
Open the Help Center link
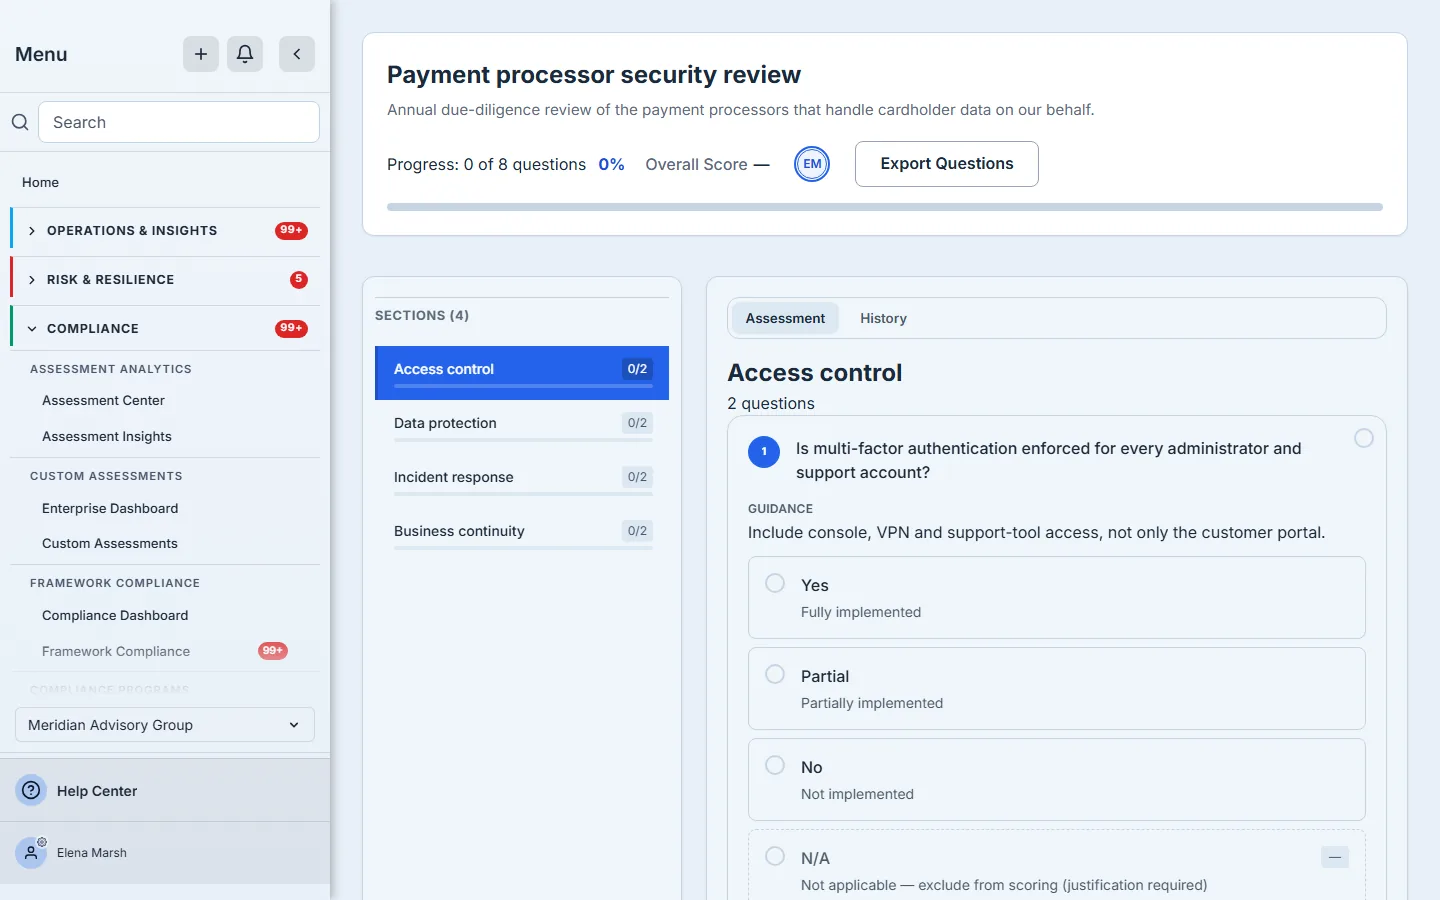tap(97, 791)
